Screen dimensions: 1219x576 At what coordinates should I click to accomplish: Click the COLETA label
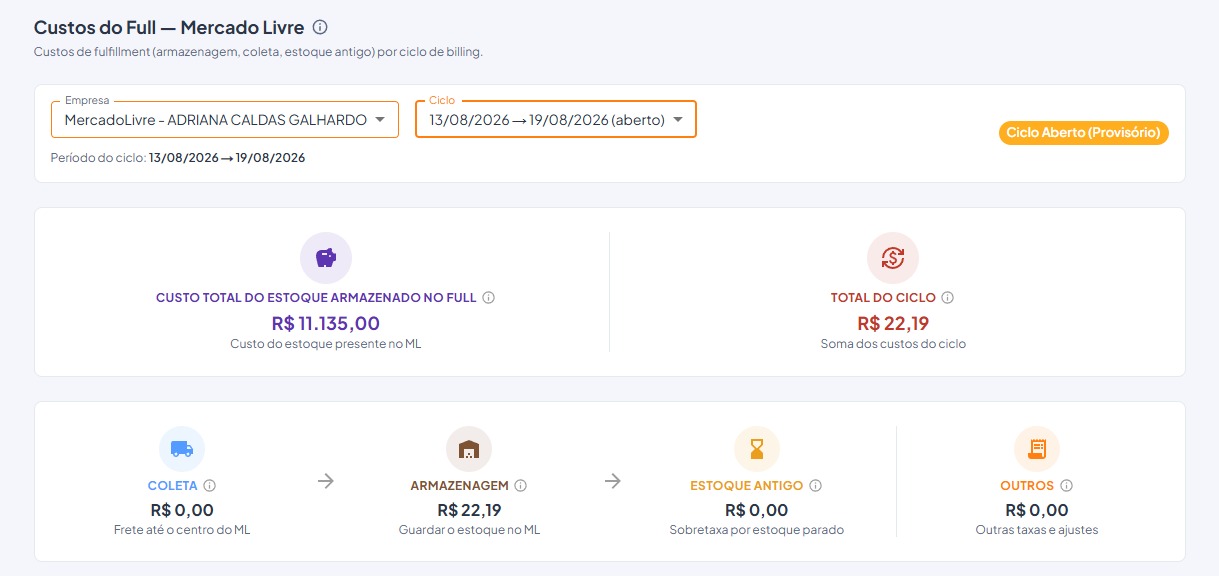pyautogui.click(x=172, y=486)
